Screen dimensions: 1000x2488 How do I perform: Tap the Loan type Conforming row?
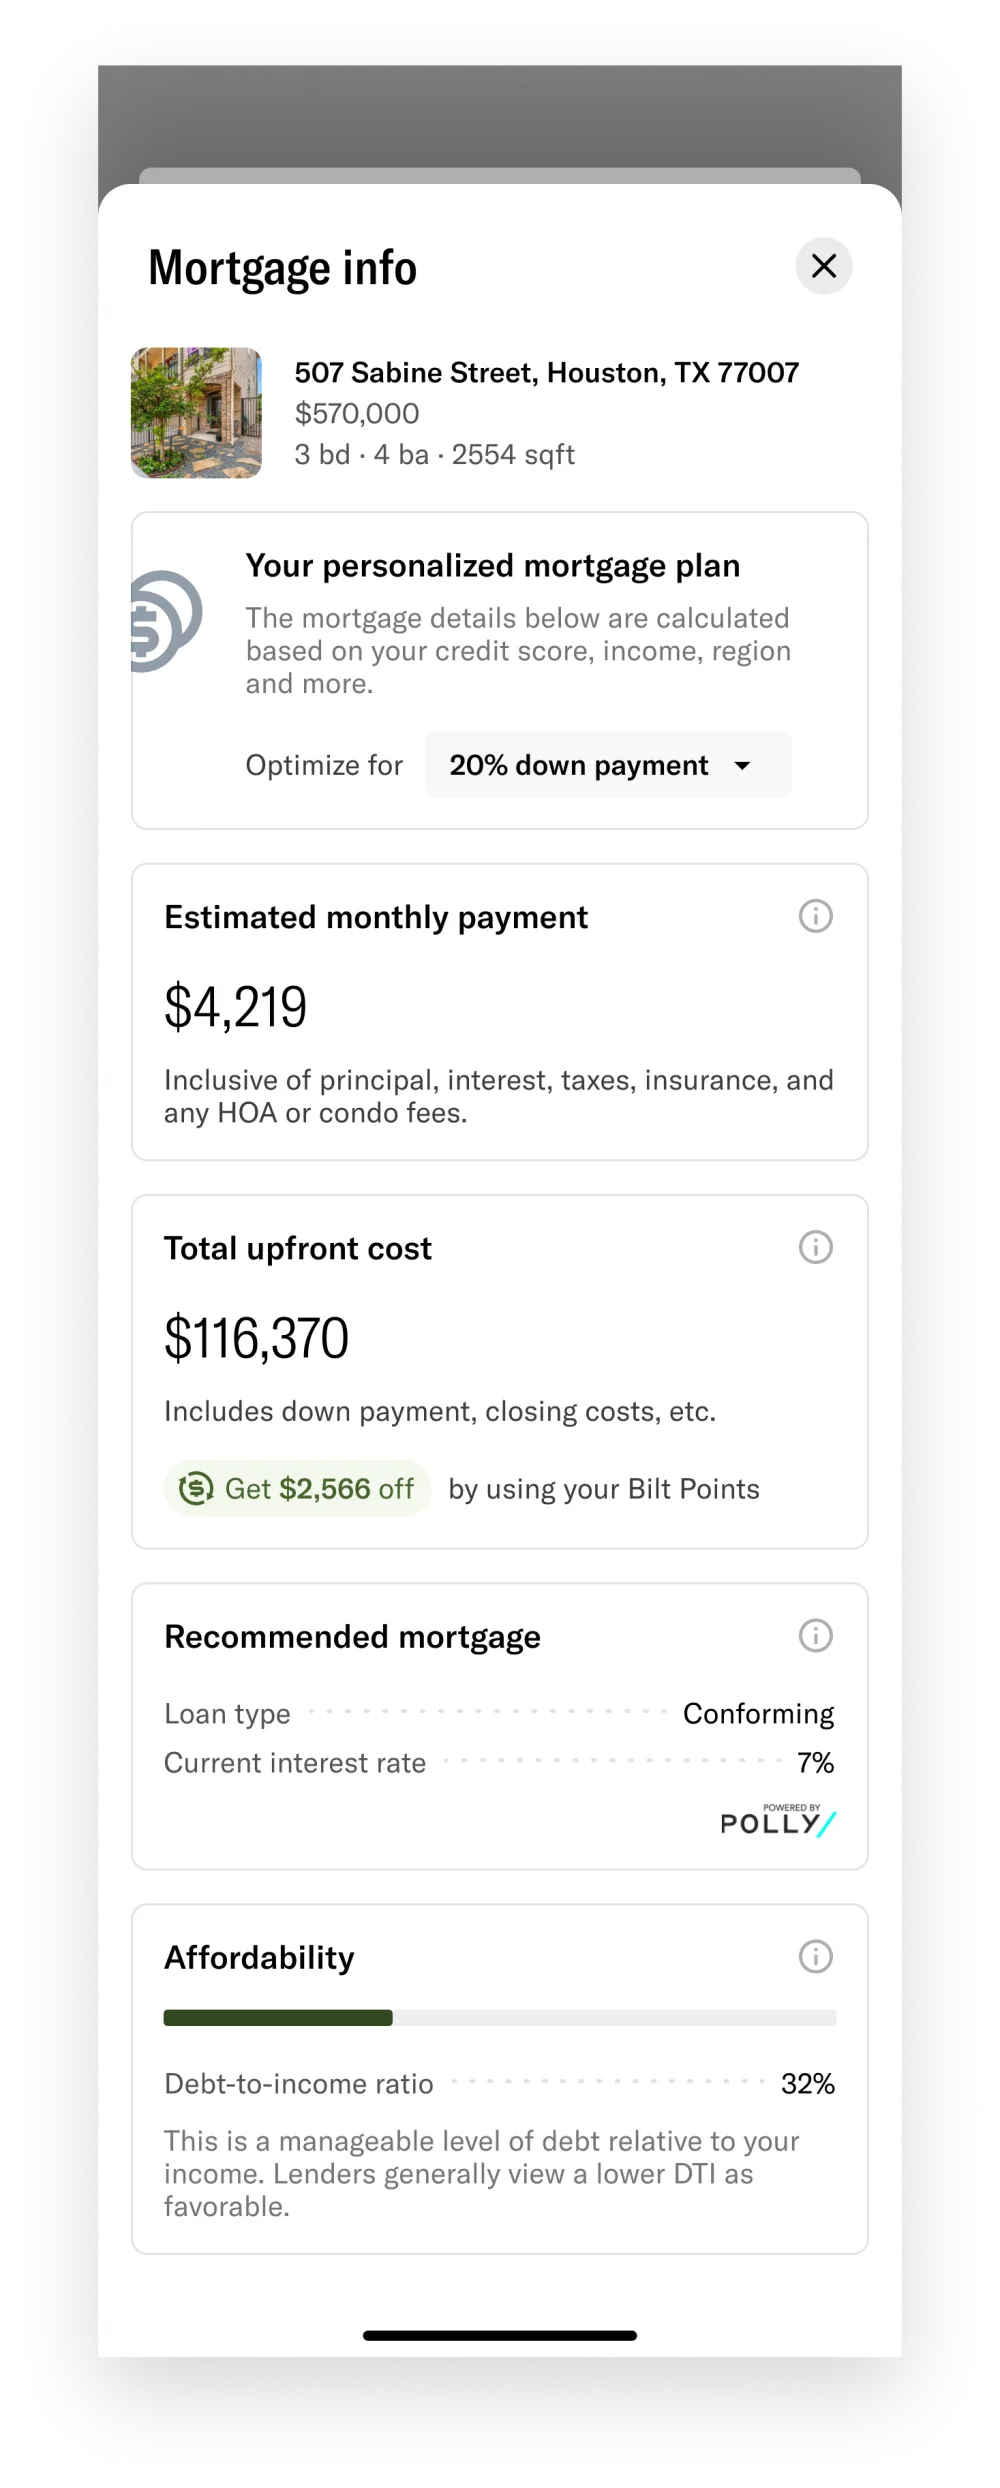(x=499, y=1714)
